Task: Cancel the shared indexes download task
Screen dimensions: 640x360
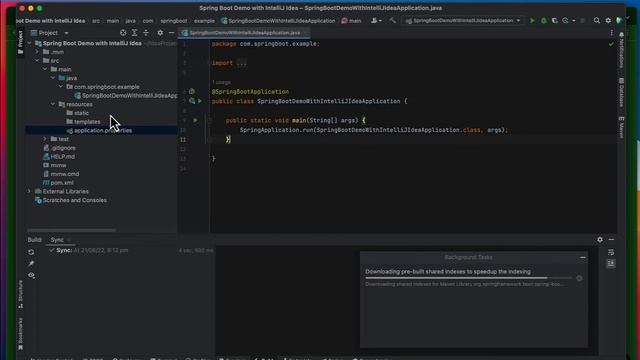Action: [579, 278]
